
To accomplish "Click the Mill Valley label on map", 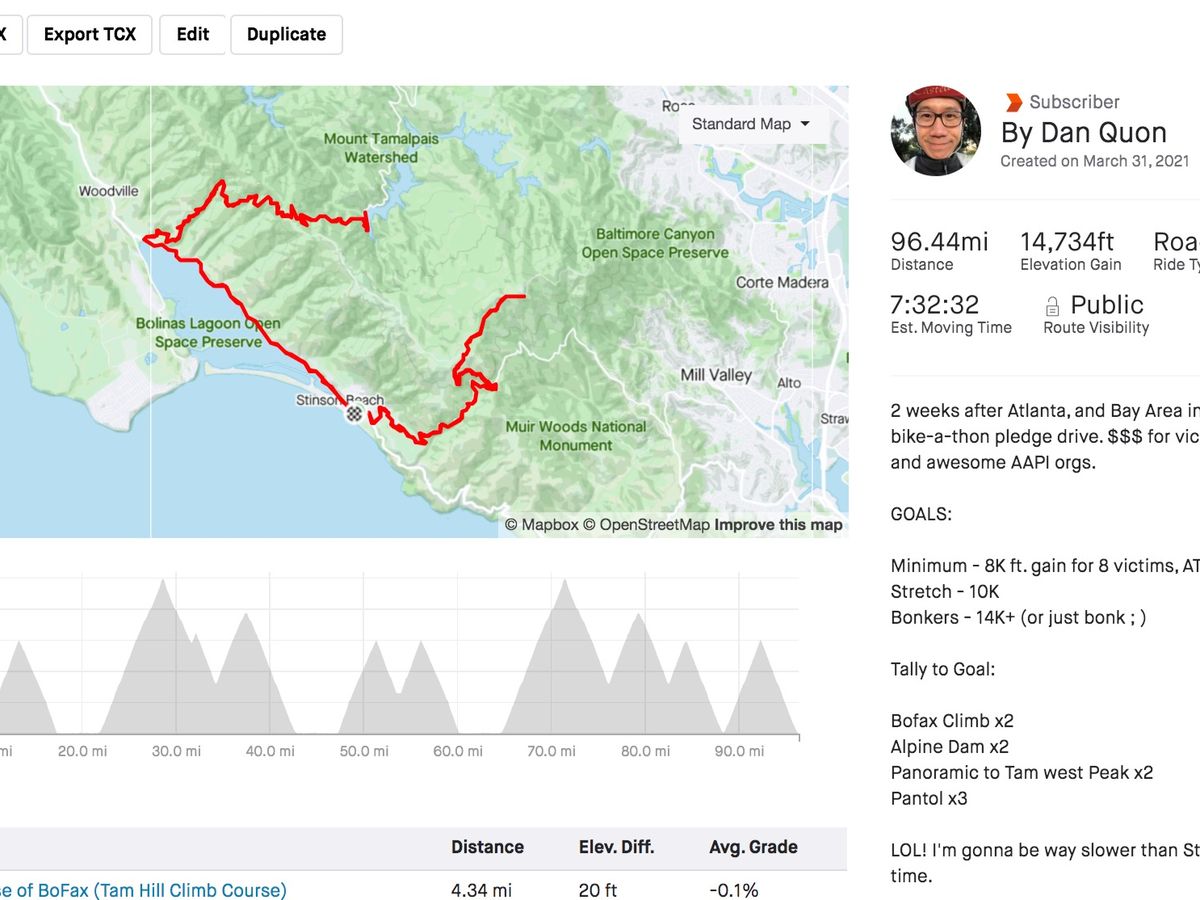I will pyautogui.click(x=716, y=375).
